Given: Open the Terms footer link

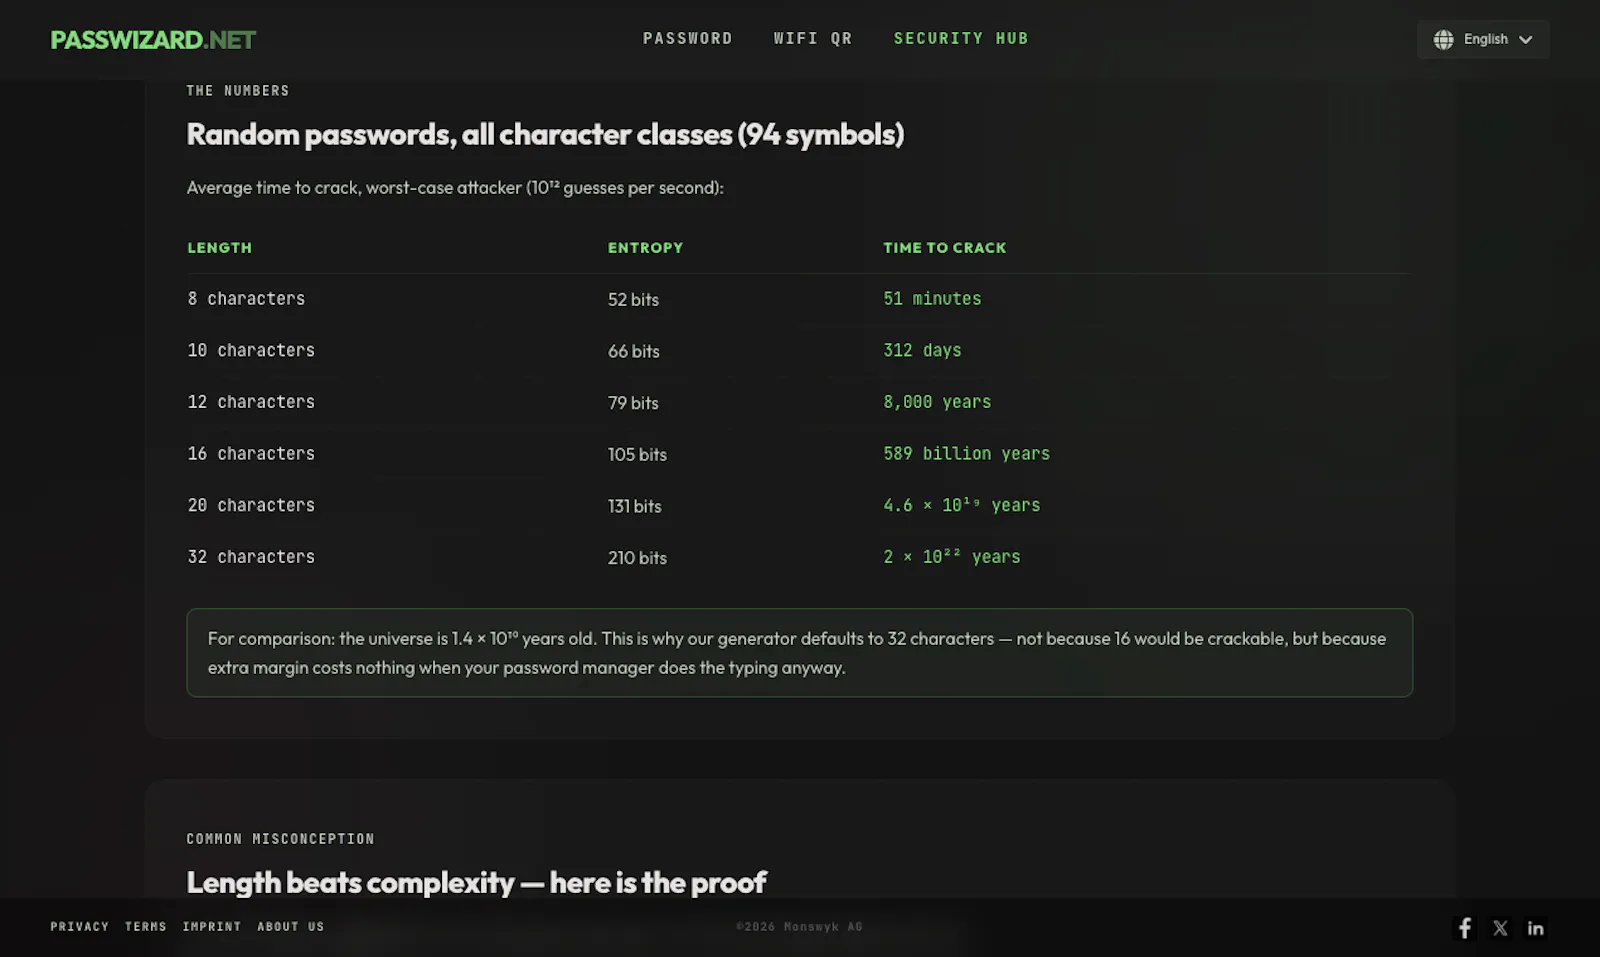Looking at the screenshot, I should (x=146, y=927).
